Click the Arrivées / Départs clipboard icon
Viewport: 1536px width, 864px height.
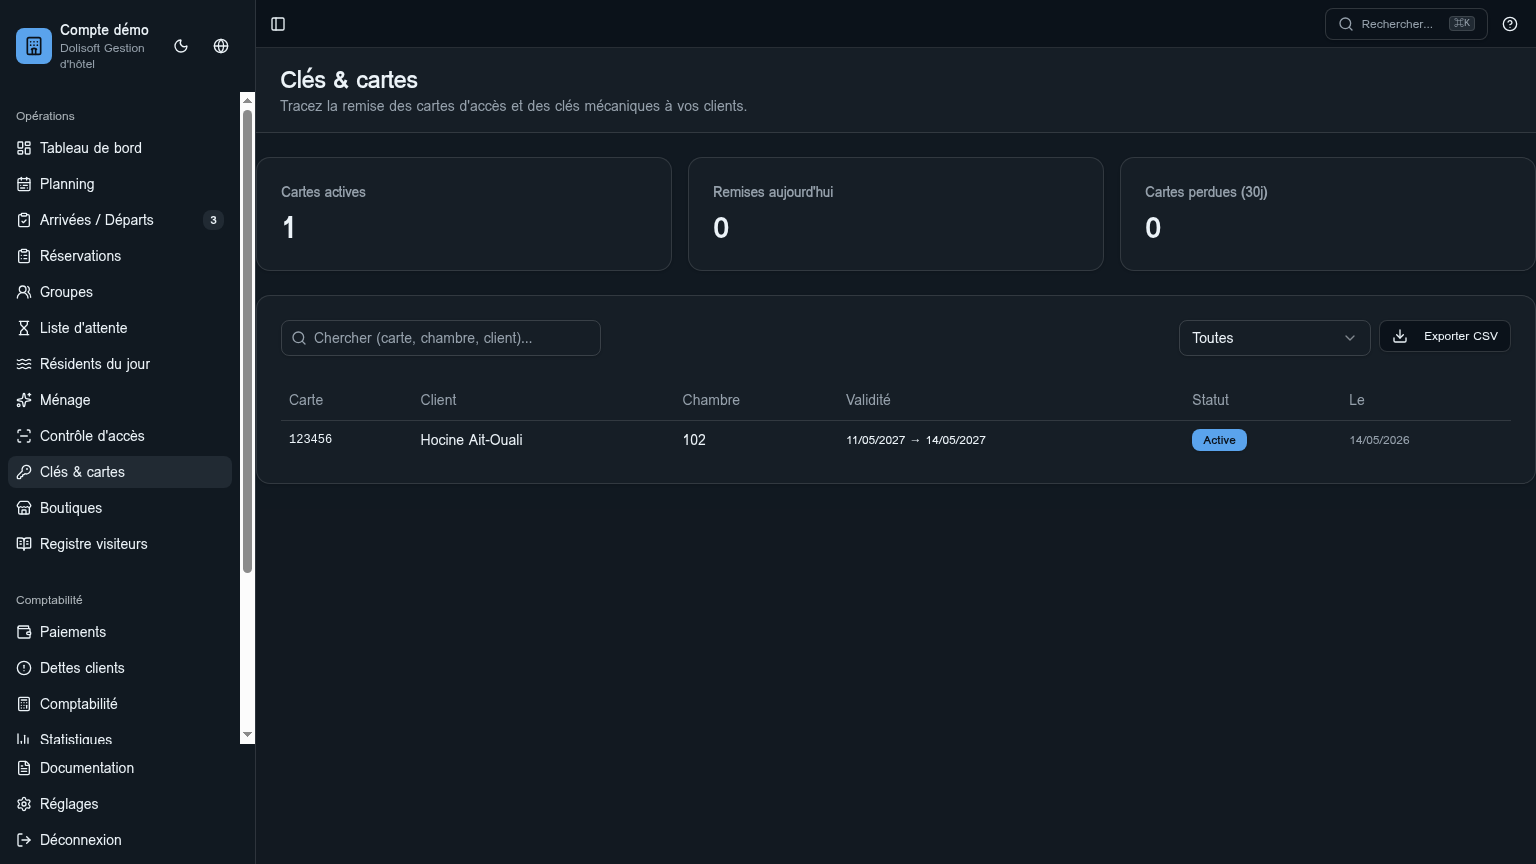(24, 220)
